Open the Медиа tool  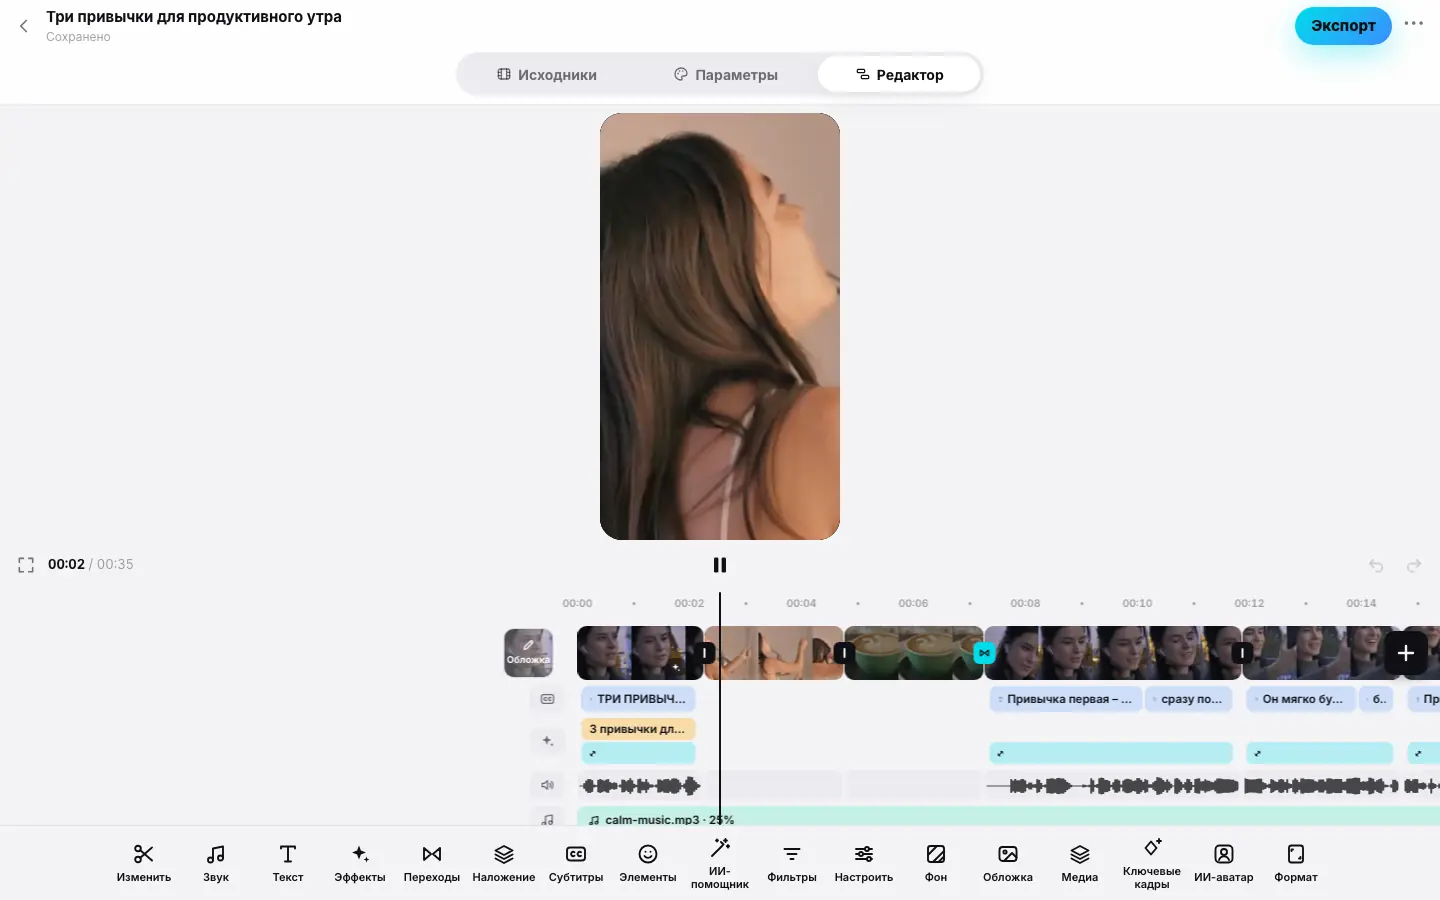tap(1080, 864)
